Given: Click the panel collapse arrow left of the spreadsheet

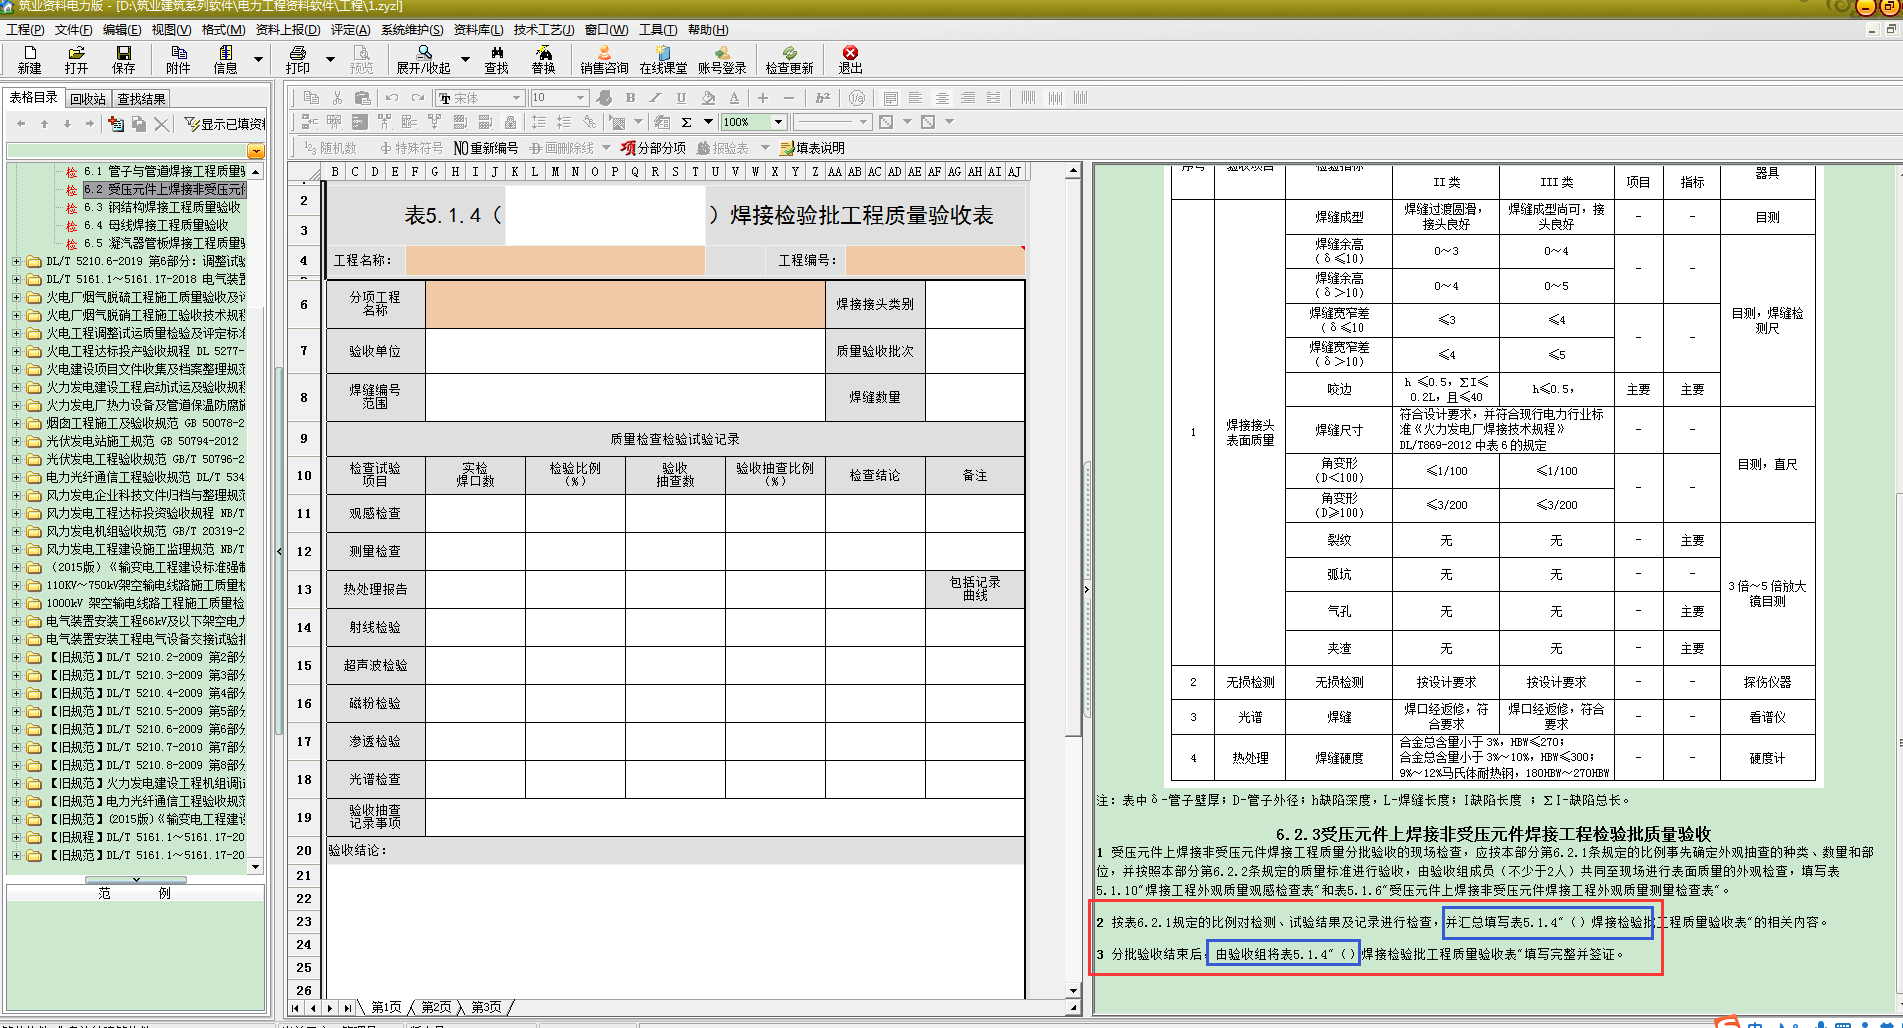Looking at the screenshot, I should [279, 551].
